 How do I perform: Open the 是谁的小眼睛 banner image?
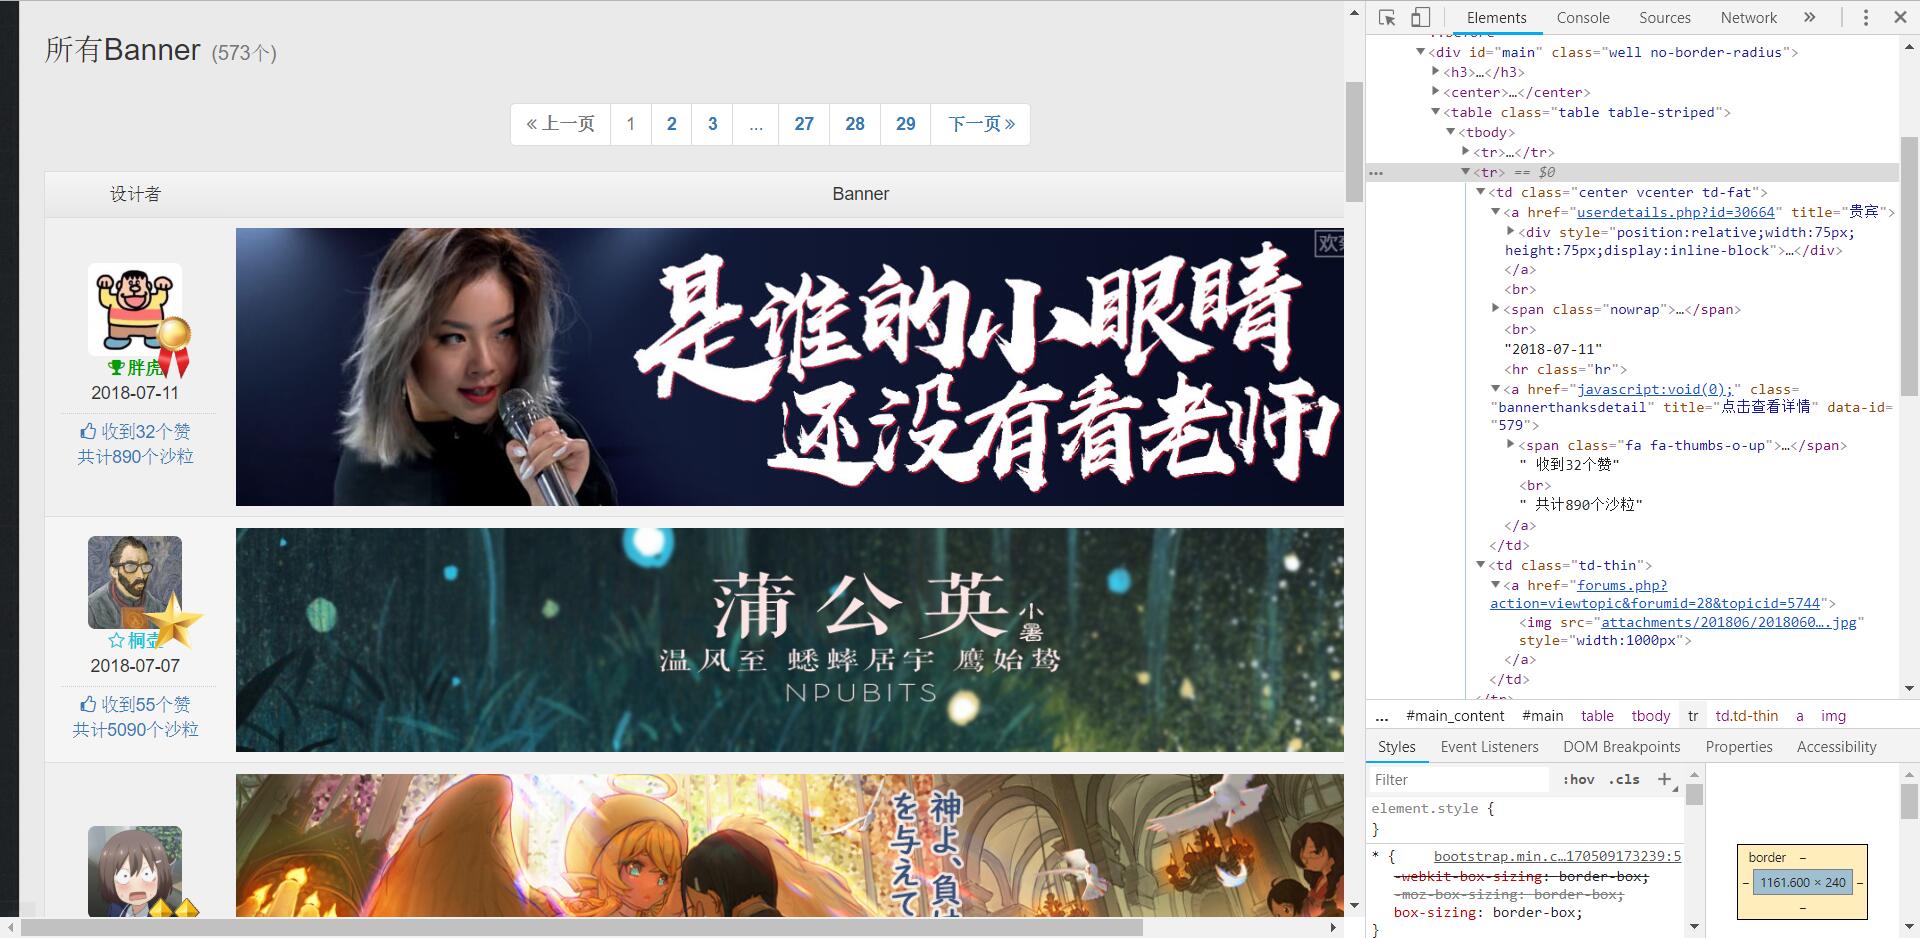(790, 367)
